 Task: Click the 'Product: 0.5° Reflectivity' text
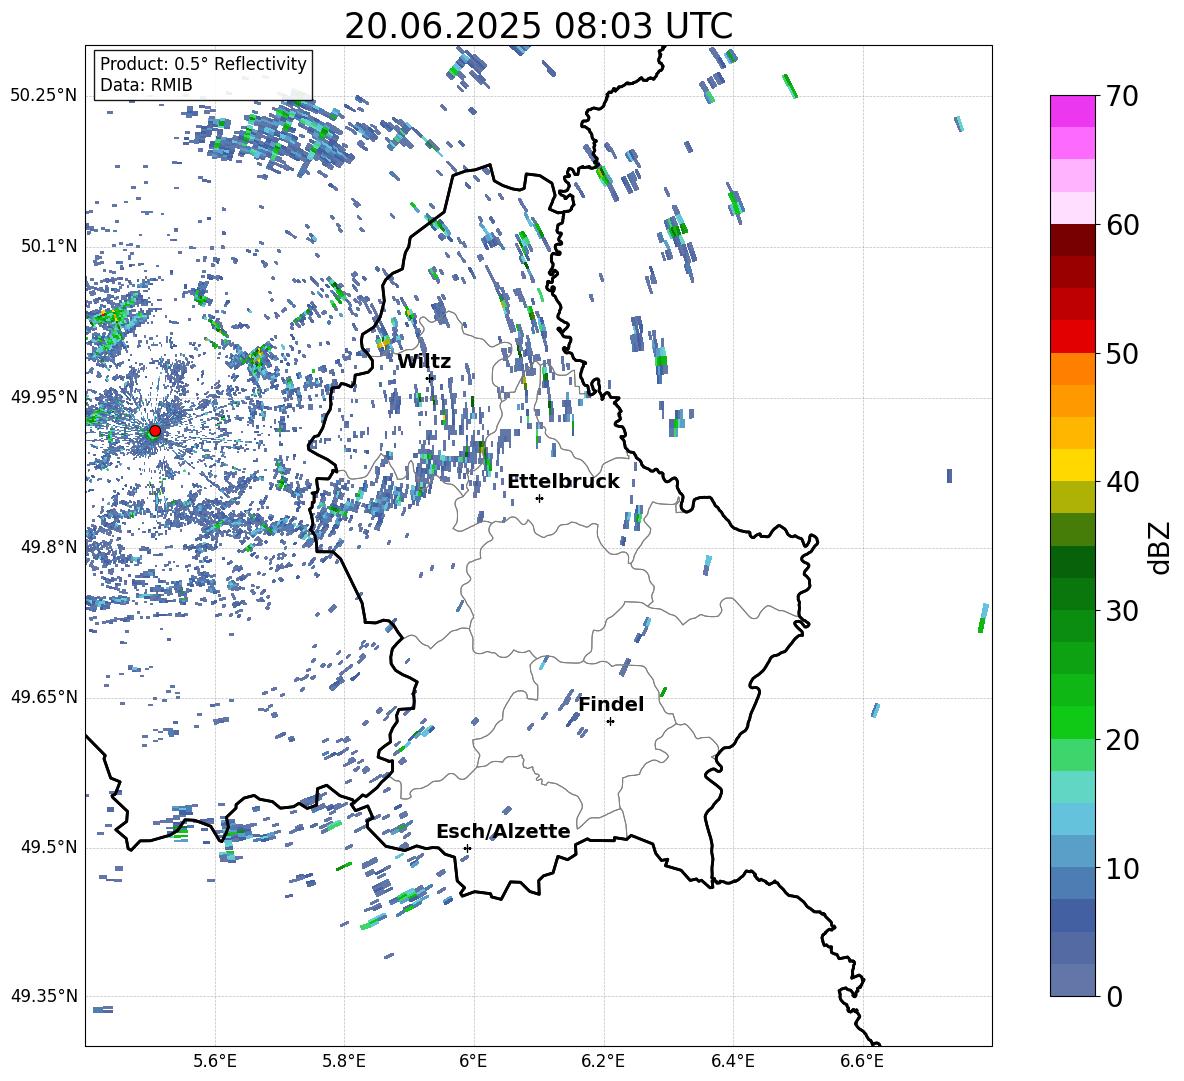[x=203, y=63]
